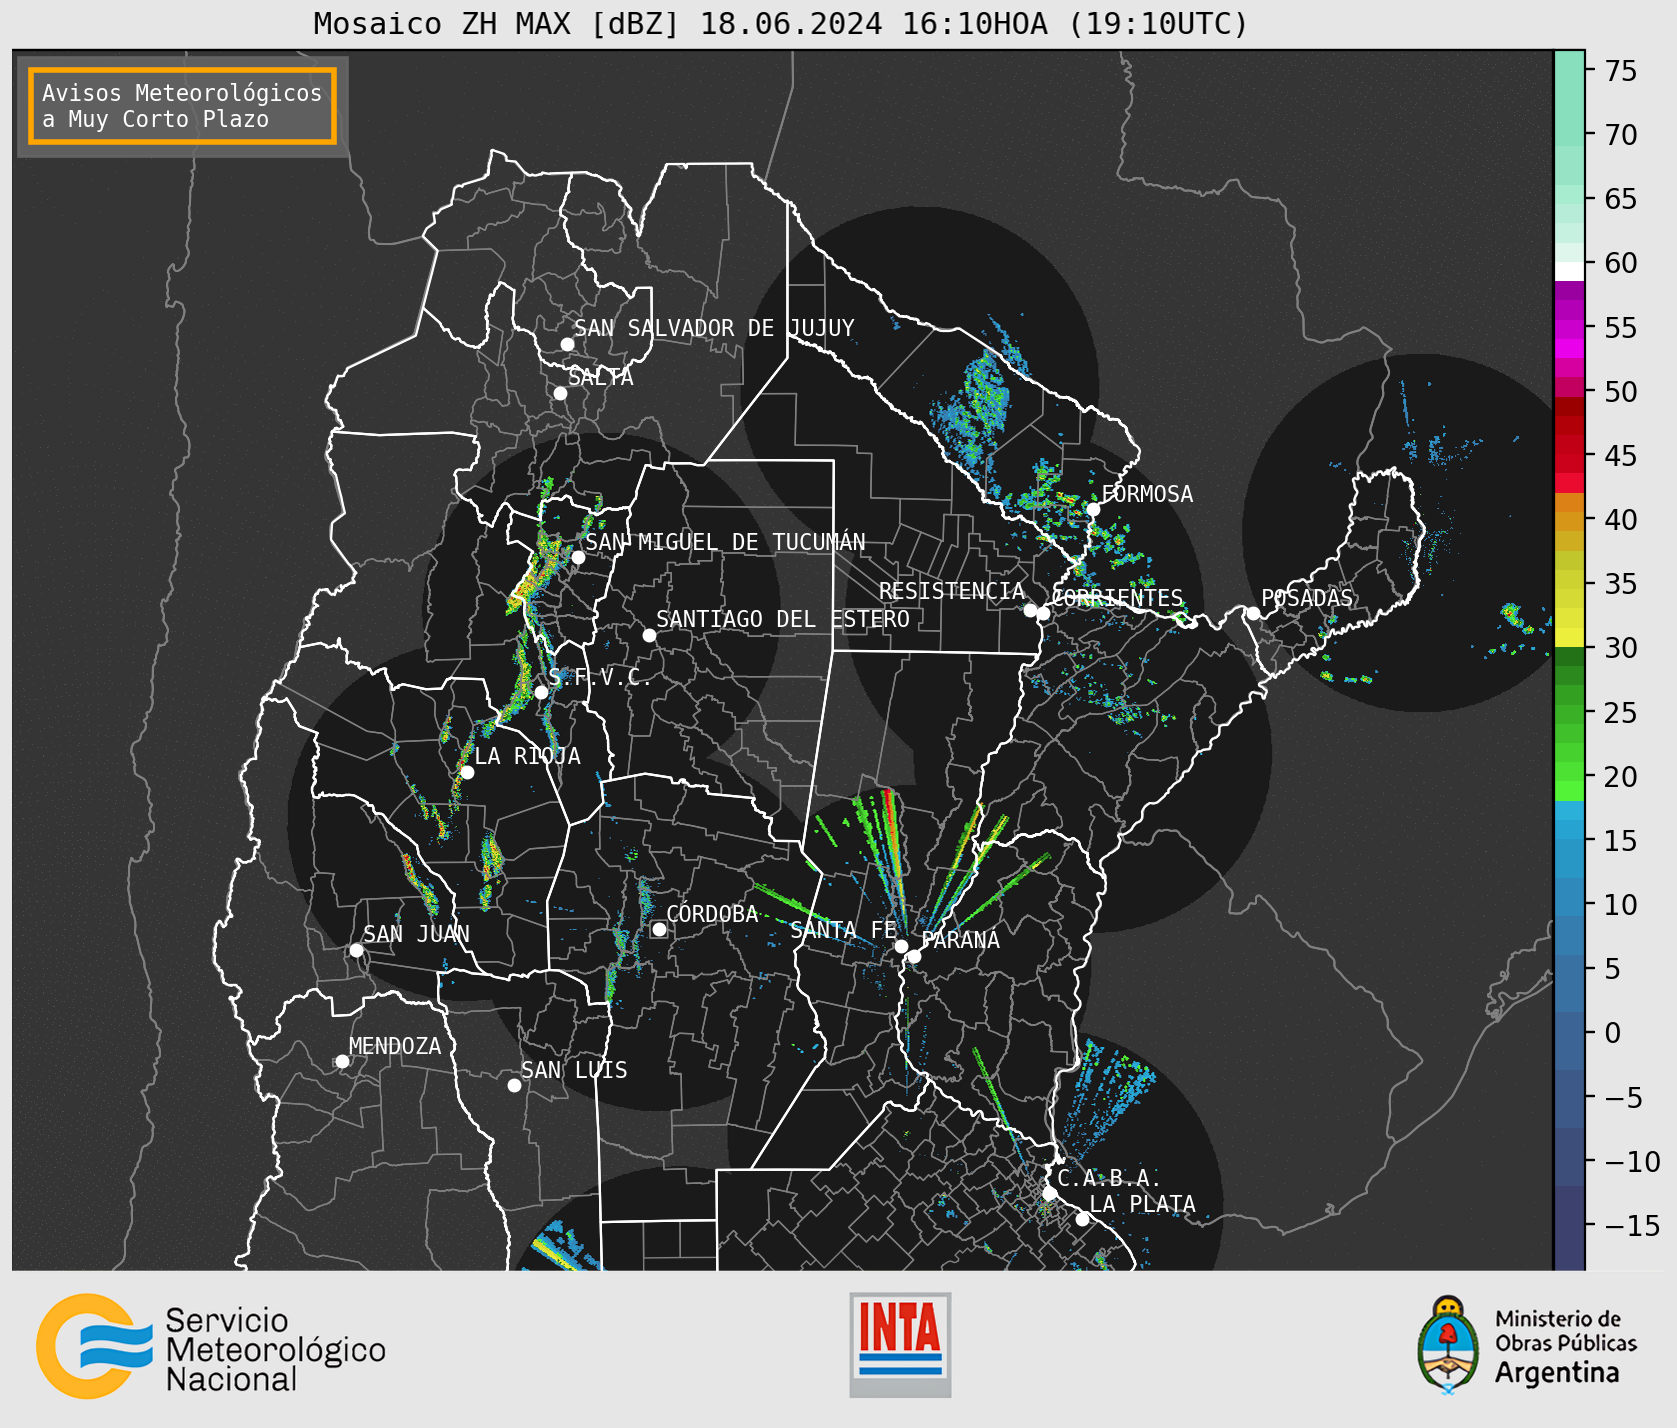The height and width of the screenshot is (1428, 1677).
Task: Click the magenta 55 dBZ color band
Action: [1569, 329]
